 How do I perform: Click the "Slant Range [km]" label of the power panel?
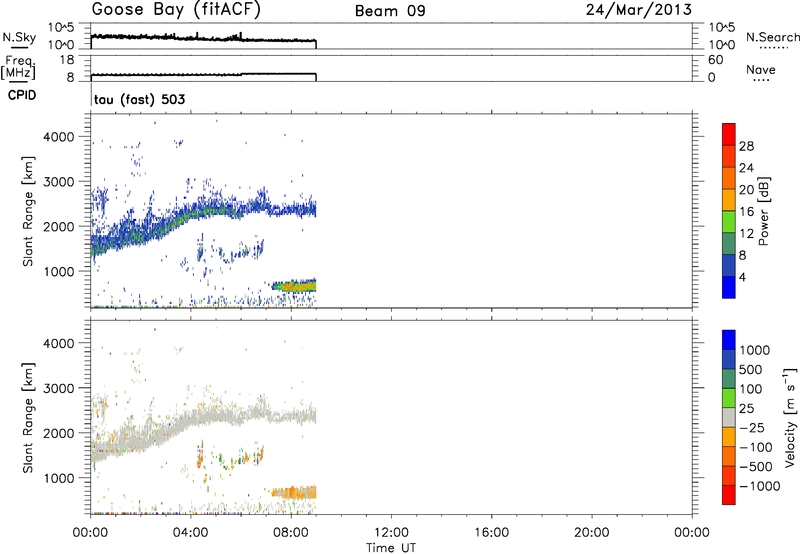(x=28, y=211)
